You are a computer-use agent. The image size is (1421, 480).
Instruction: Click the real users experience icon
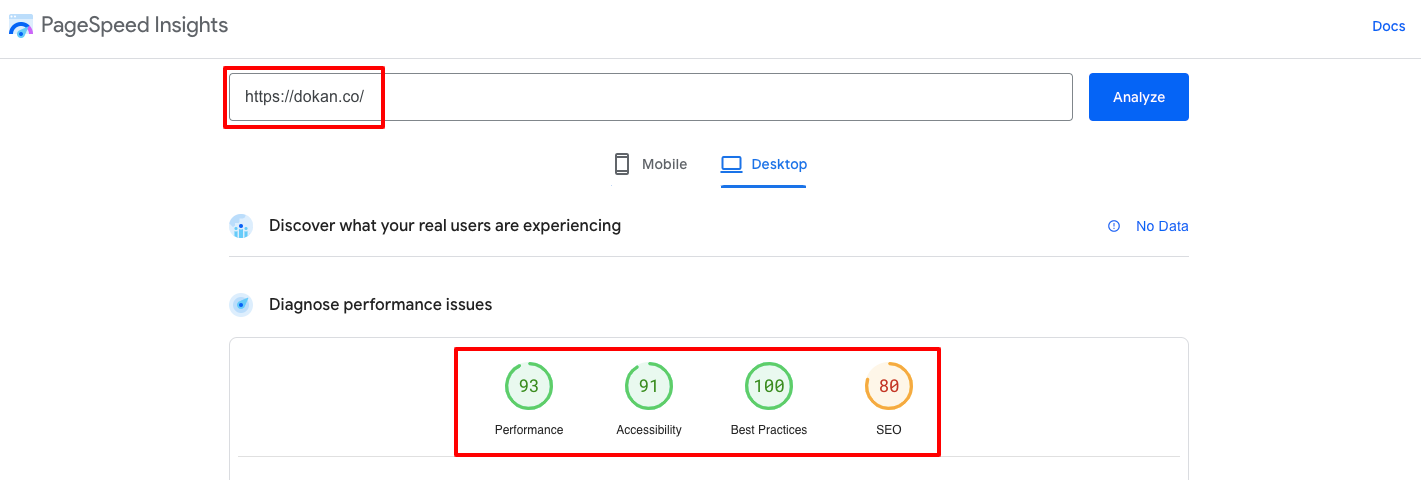(241, 227)
